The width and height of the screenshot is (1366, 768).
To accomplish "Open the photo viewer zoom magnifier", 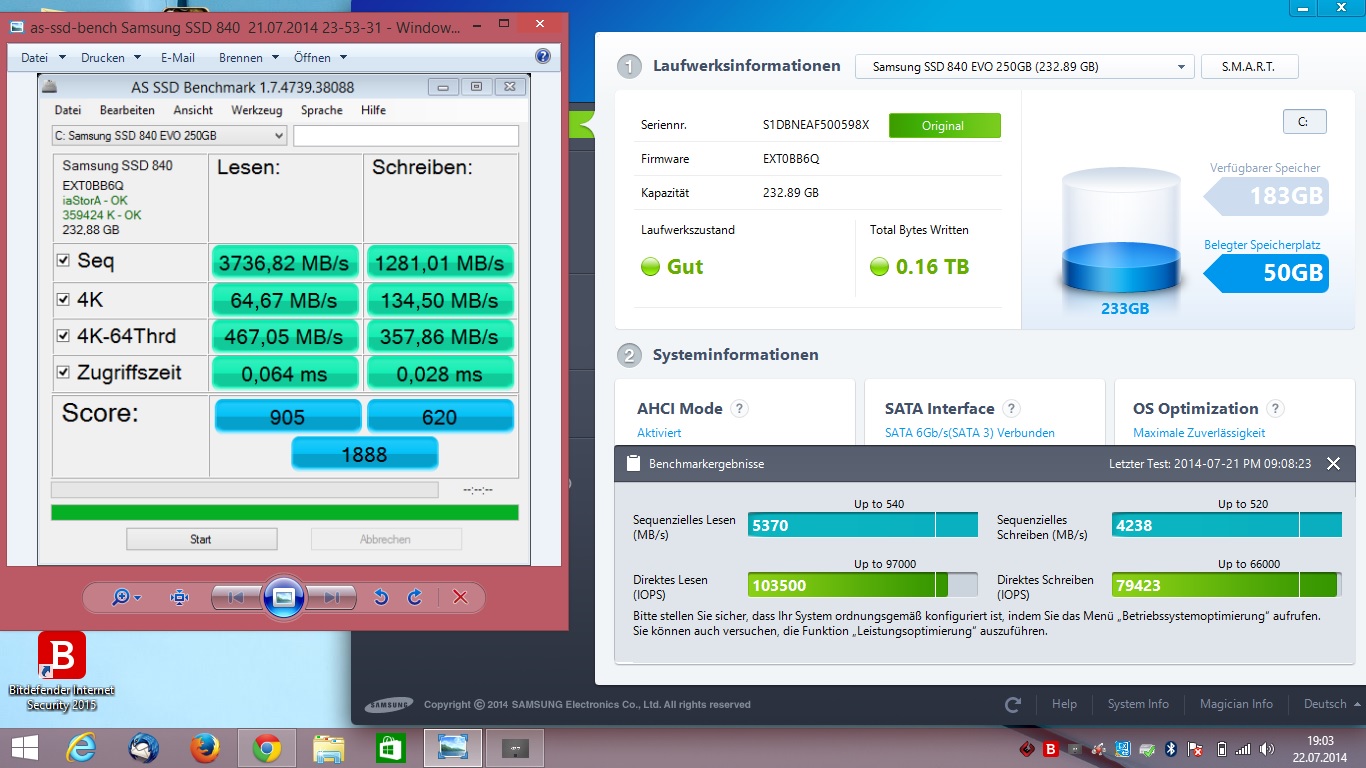I will click(x=127, y=597).
